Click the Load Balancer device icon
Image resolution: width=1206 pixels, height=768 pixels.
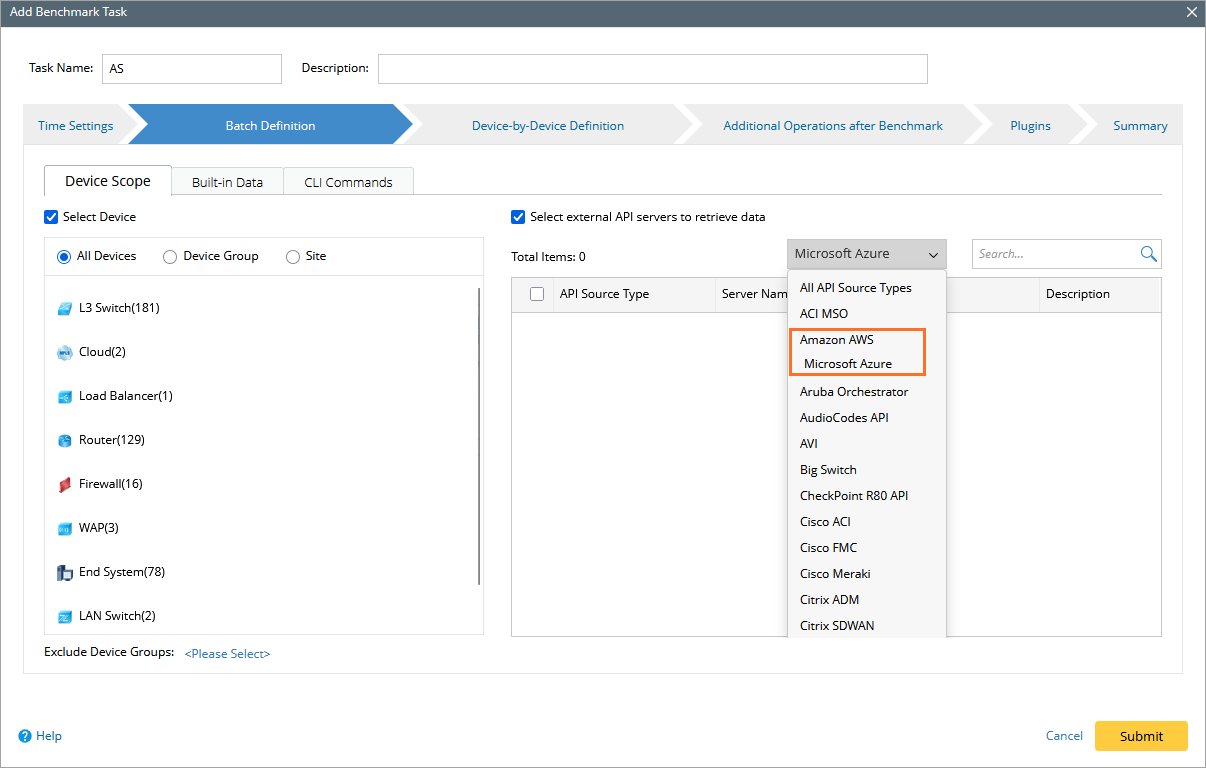click(x=64, y=396)
